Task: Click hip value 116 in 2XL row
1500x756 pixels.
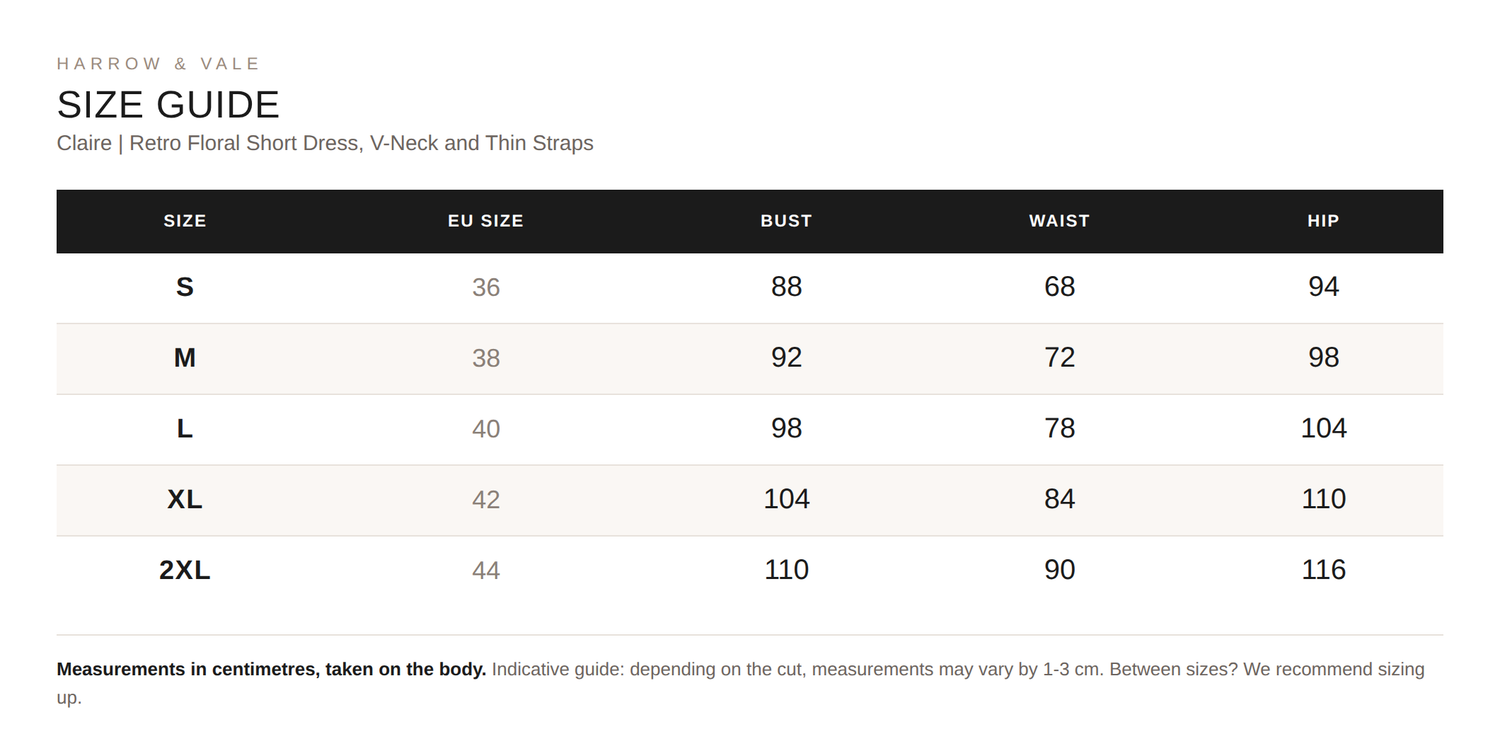Action: [x=1323, y=570]
